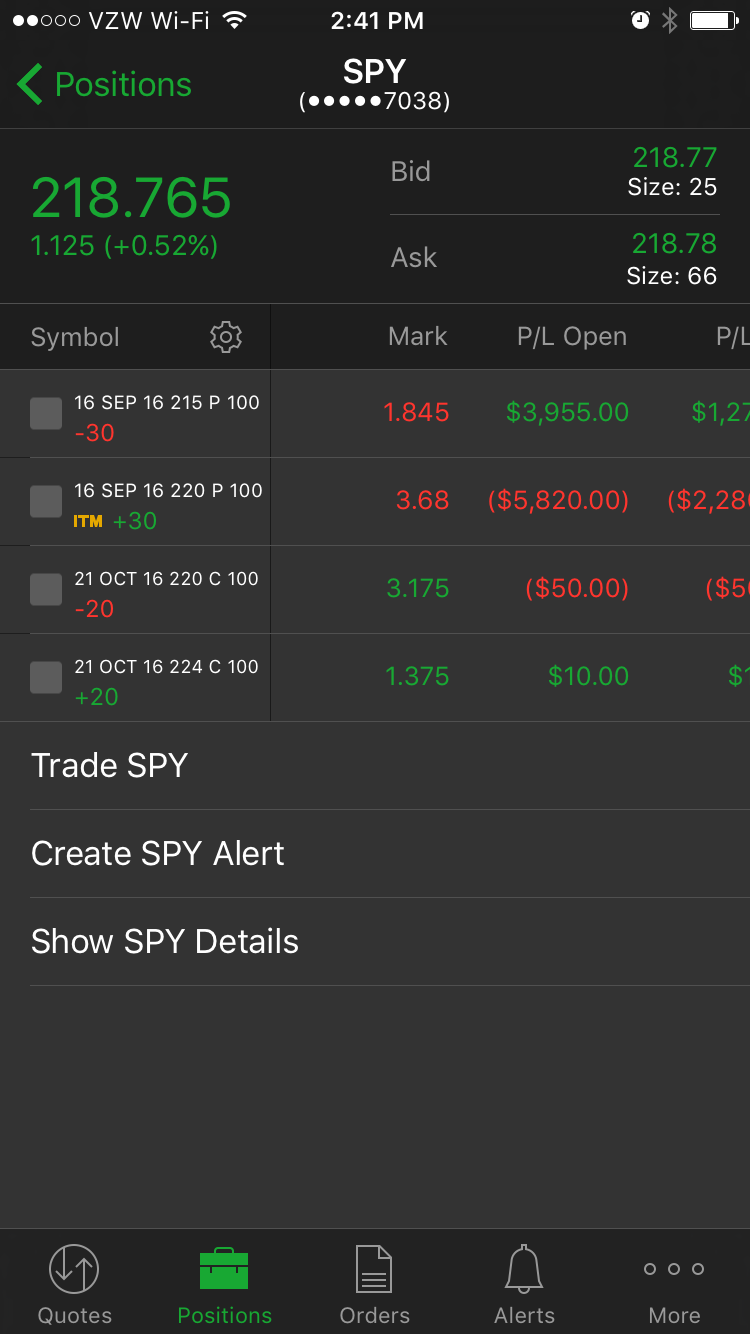Tap the P/L Open value ($50.00)
Viewport: 750px width, 1334px height.
pos(577,588)
